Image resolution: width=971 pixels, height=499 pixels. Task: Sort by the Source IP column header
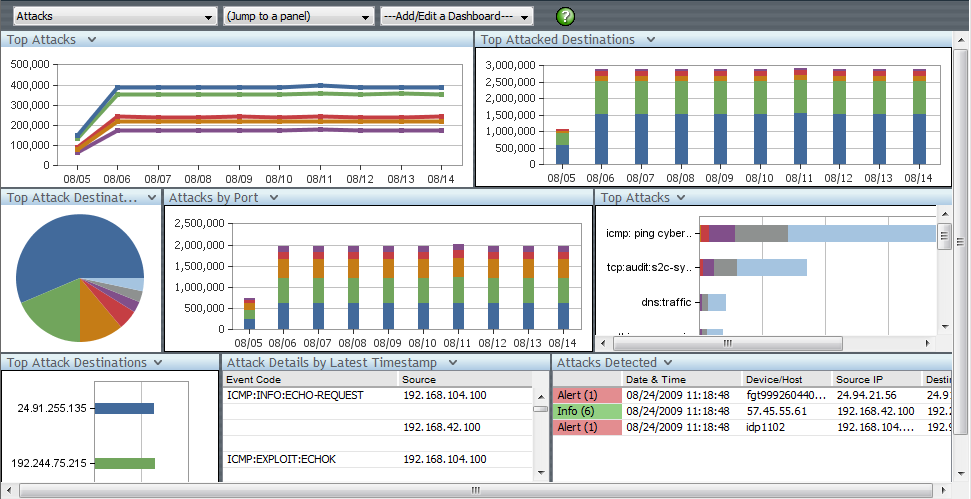(876, 380)
